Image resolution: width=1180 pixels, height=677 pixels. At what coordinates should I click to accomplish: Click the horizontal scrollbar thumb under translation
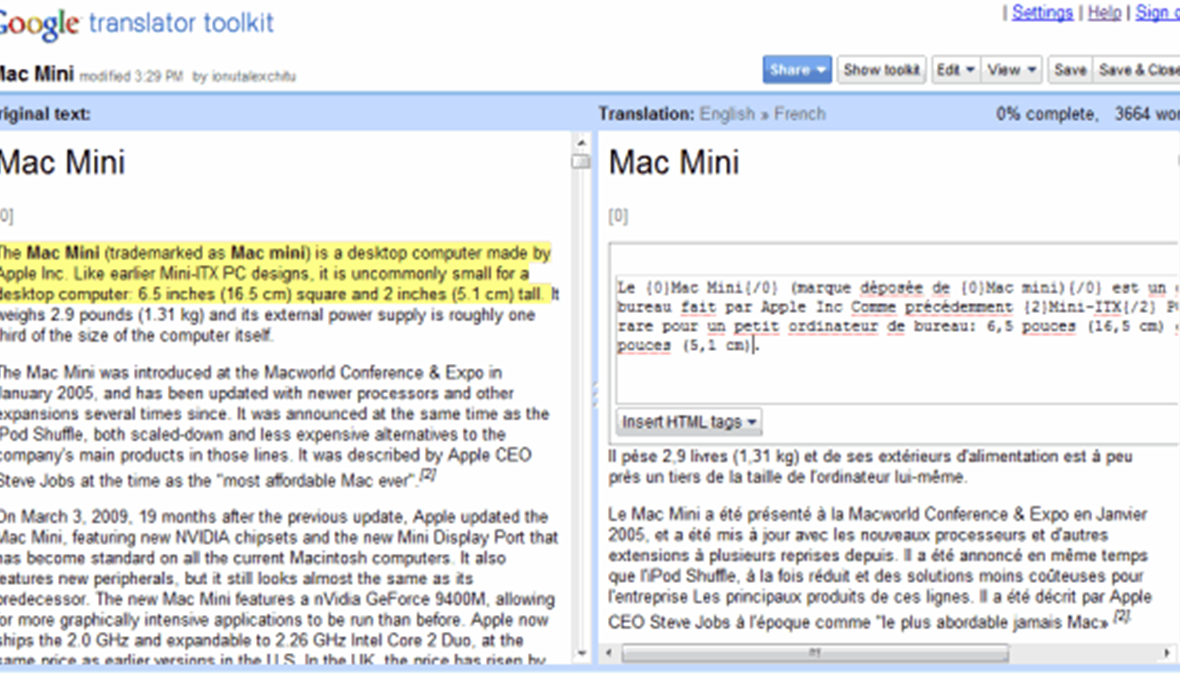tap(814, 653)
